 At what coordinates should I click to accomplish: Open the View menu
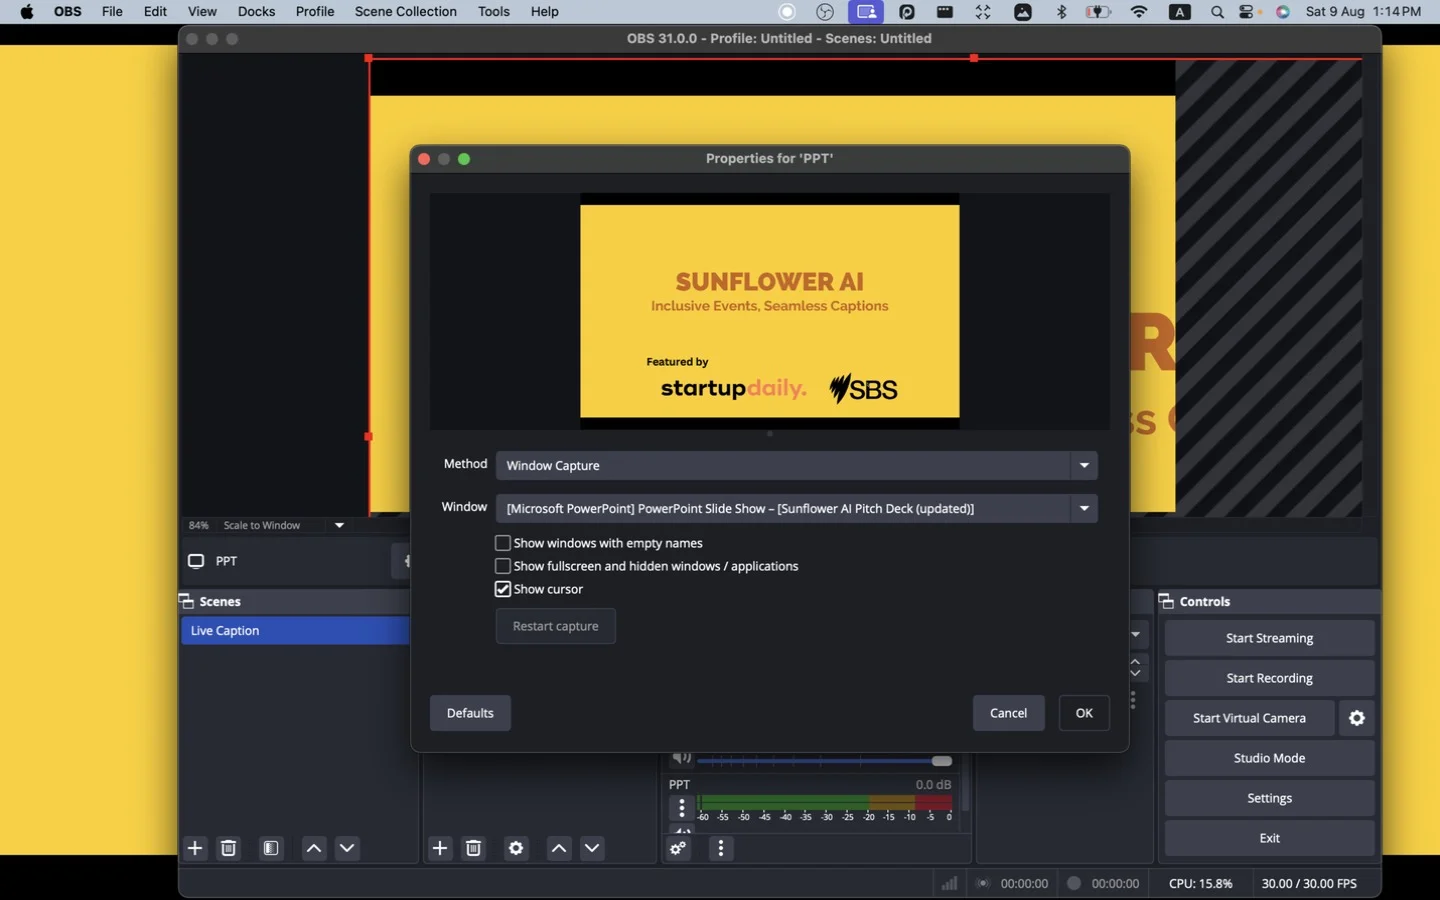pos(202,12)
